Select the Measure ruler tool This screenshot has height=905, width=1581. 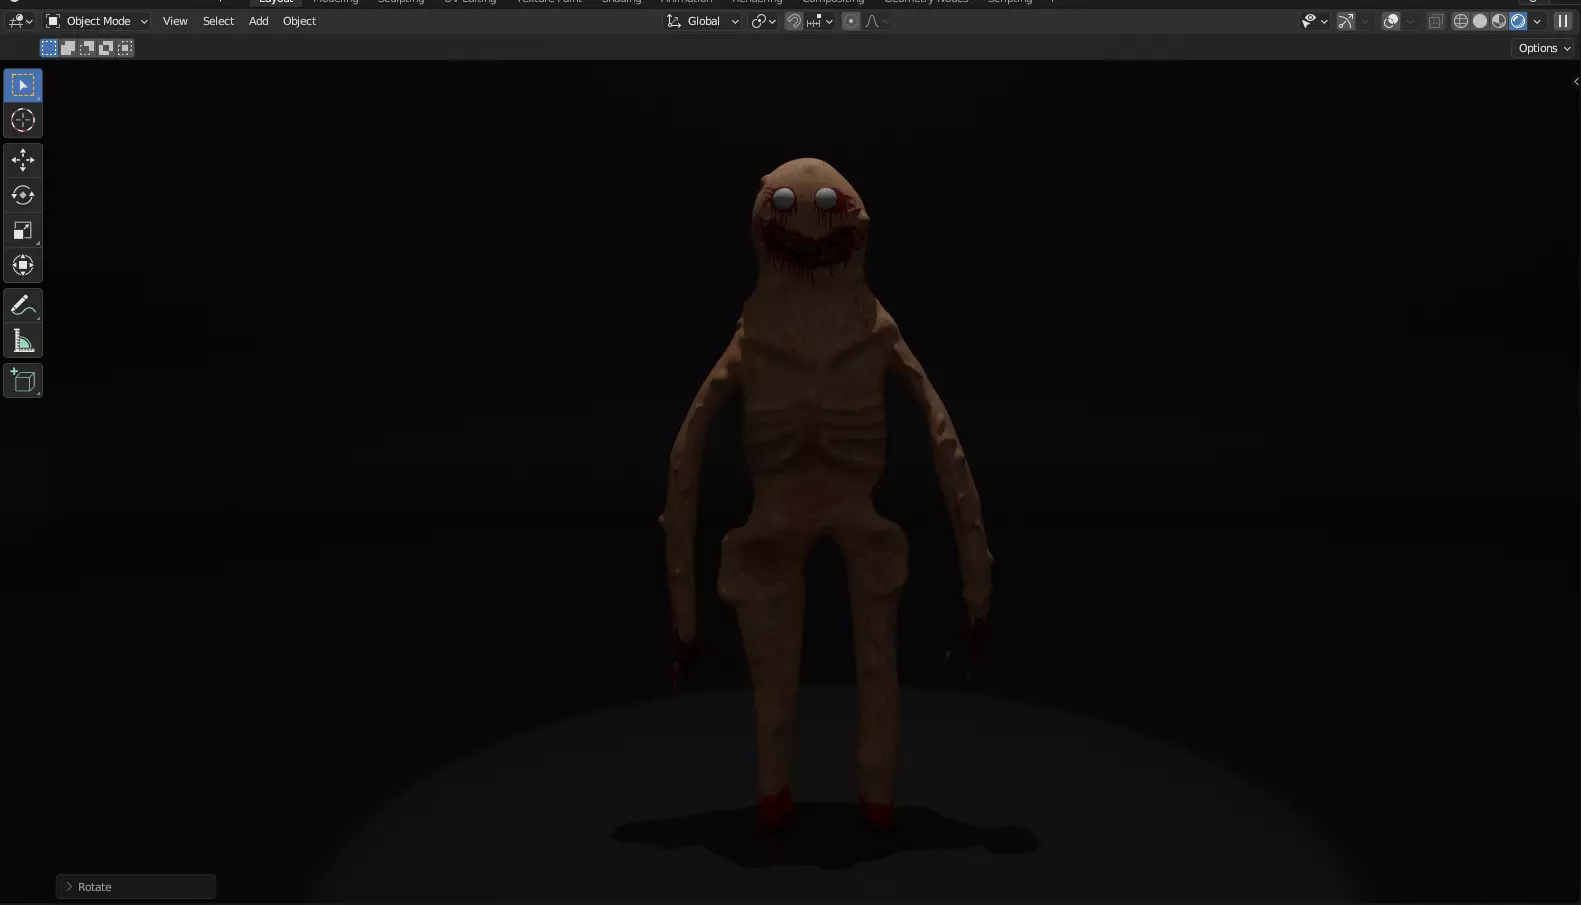point(23,341)
